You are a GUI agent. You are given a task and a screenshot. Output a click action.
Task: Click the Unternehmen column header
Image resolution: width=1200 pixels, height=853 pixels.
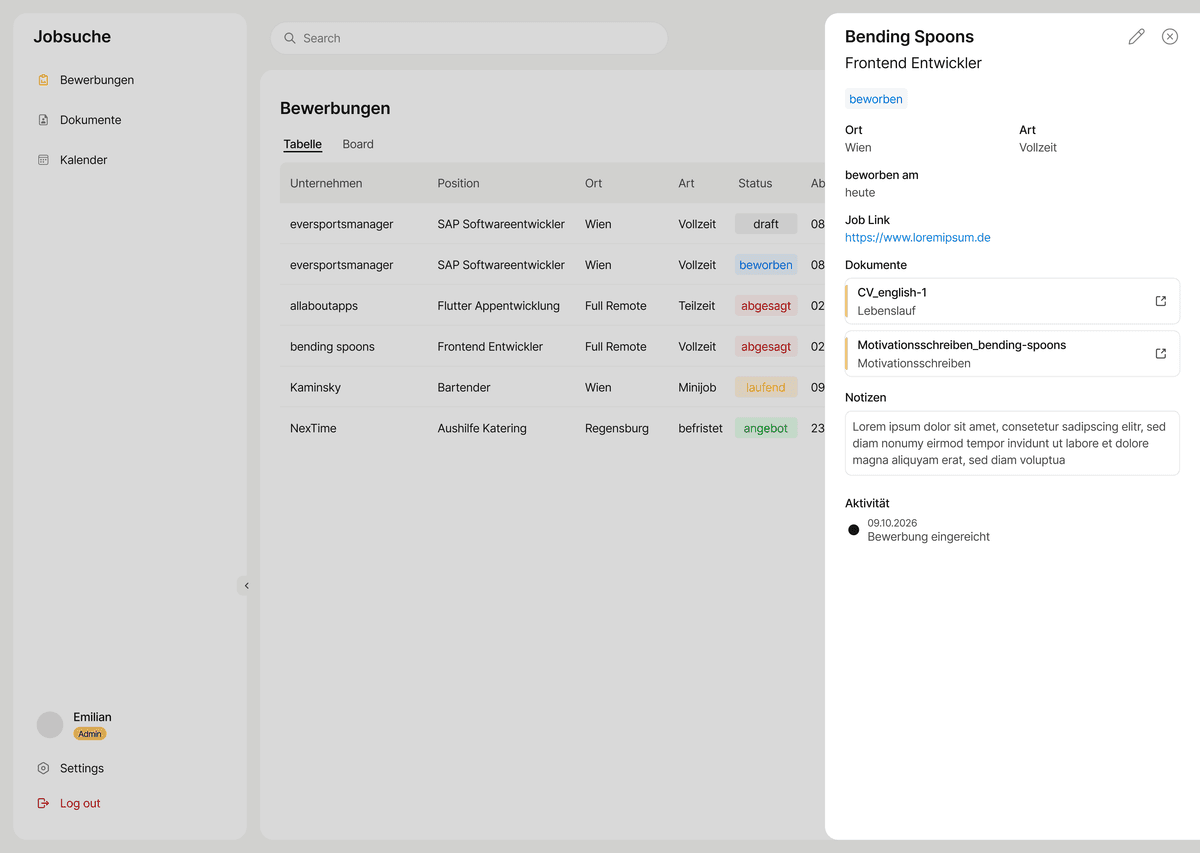pos(326,183)
